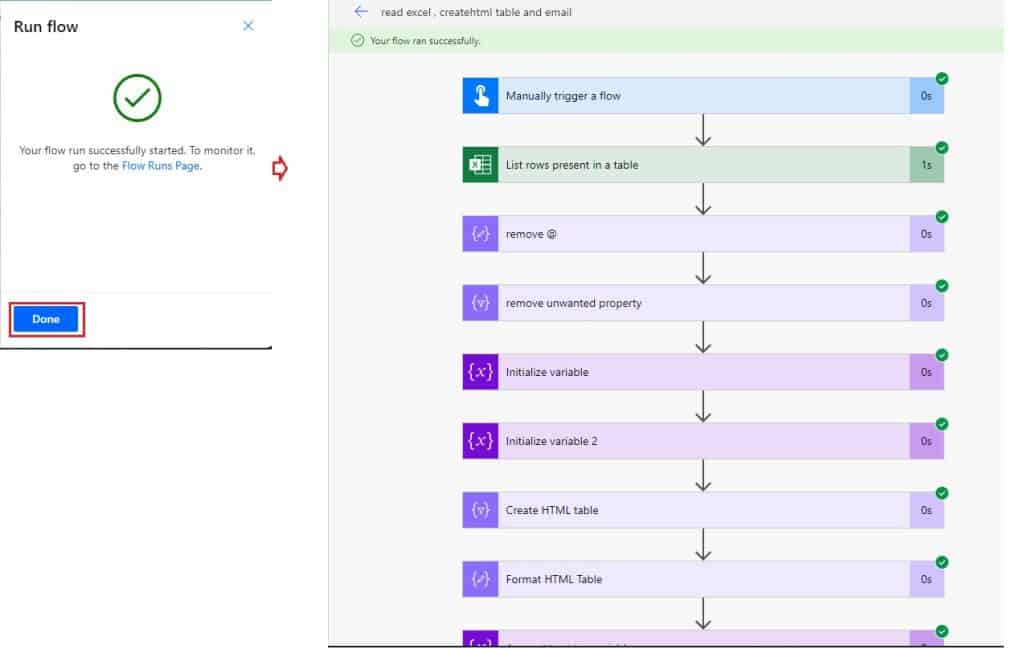Expand the remove unwanted property step

tap(703, 303)
